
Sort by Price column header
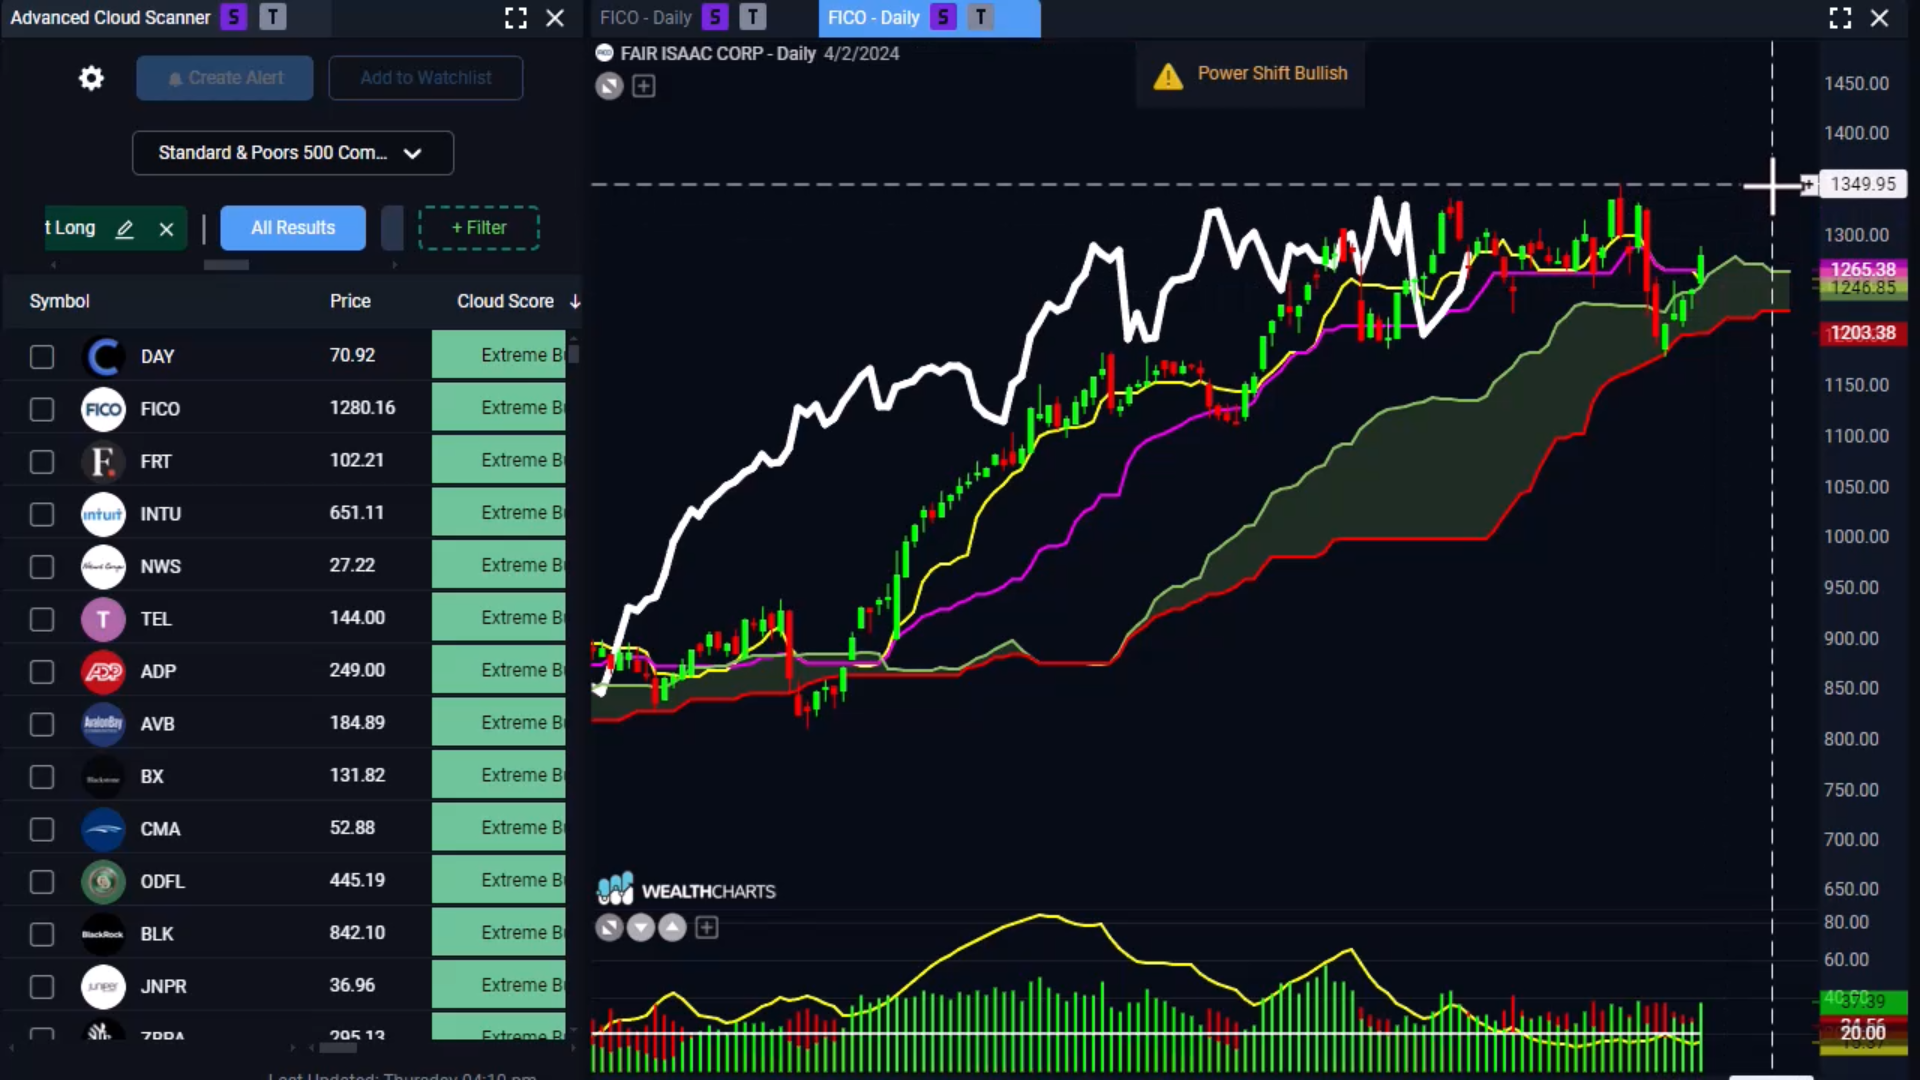[x=350, y=301]
